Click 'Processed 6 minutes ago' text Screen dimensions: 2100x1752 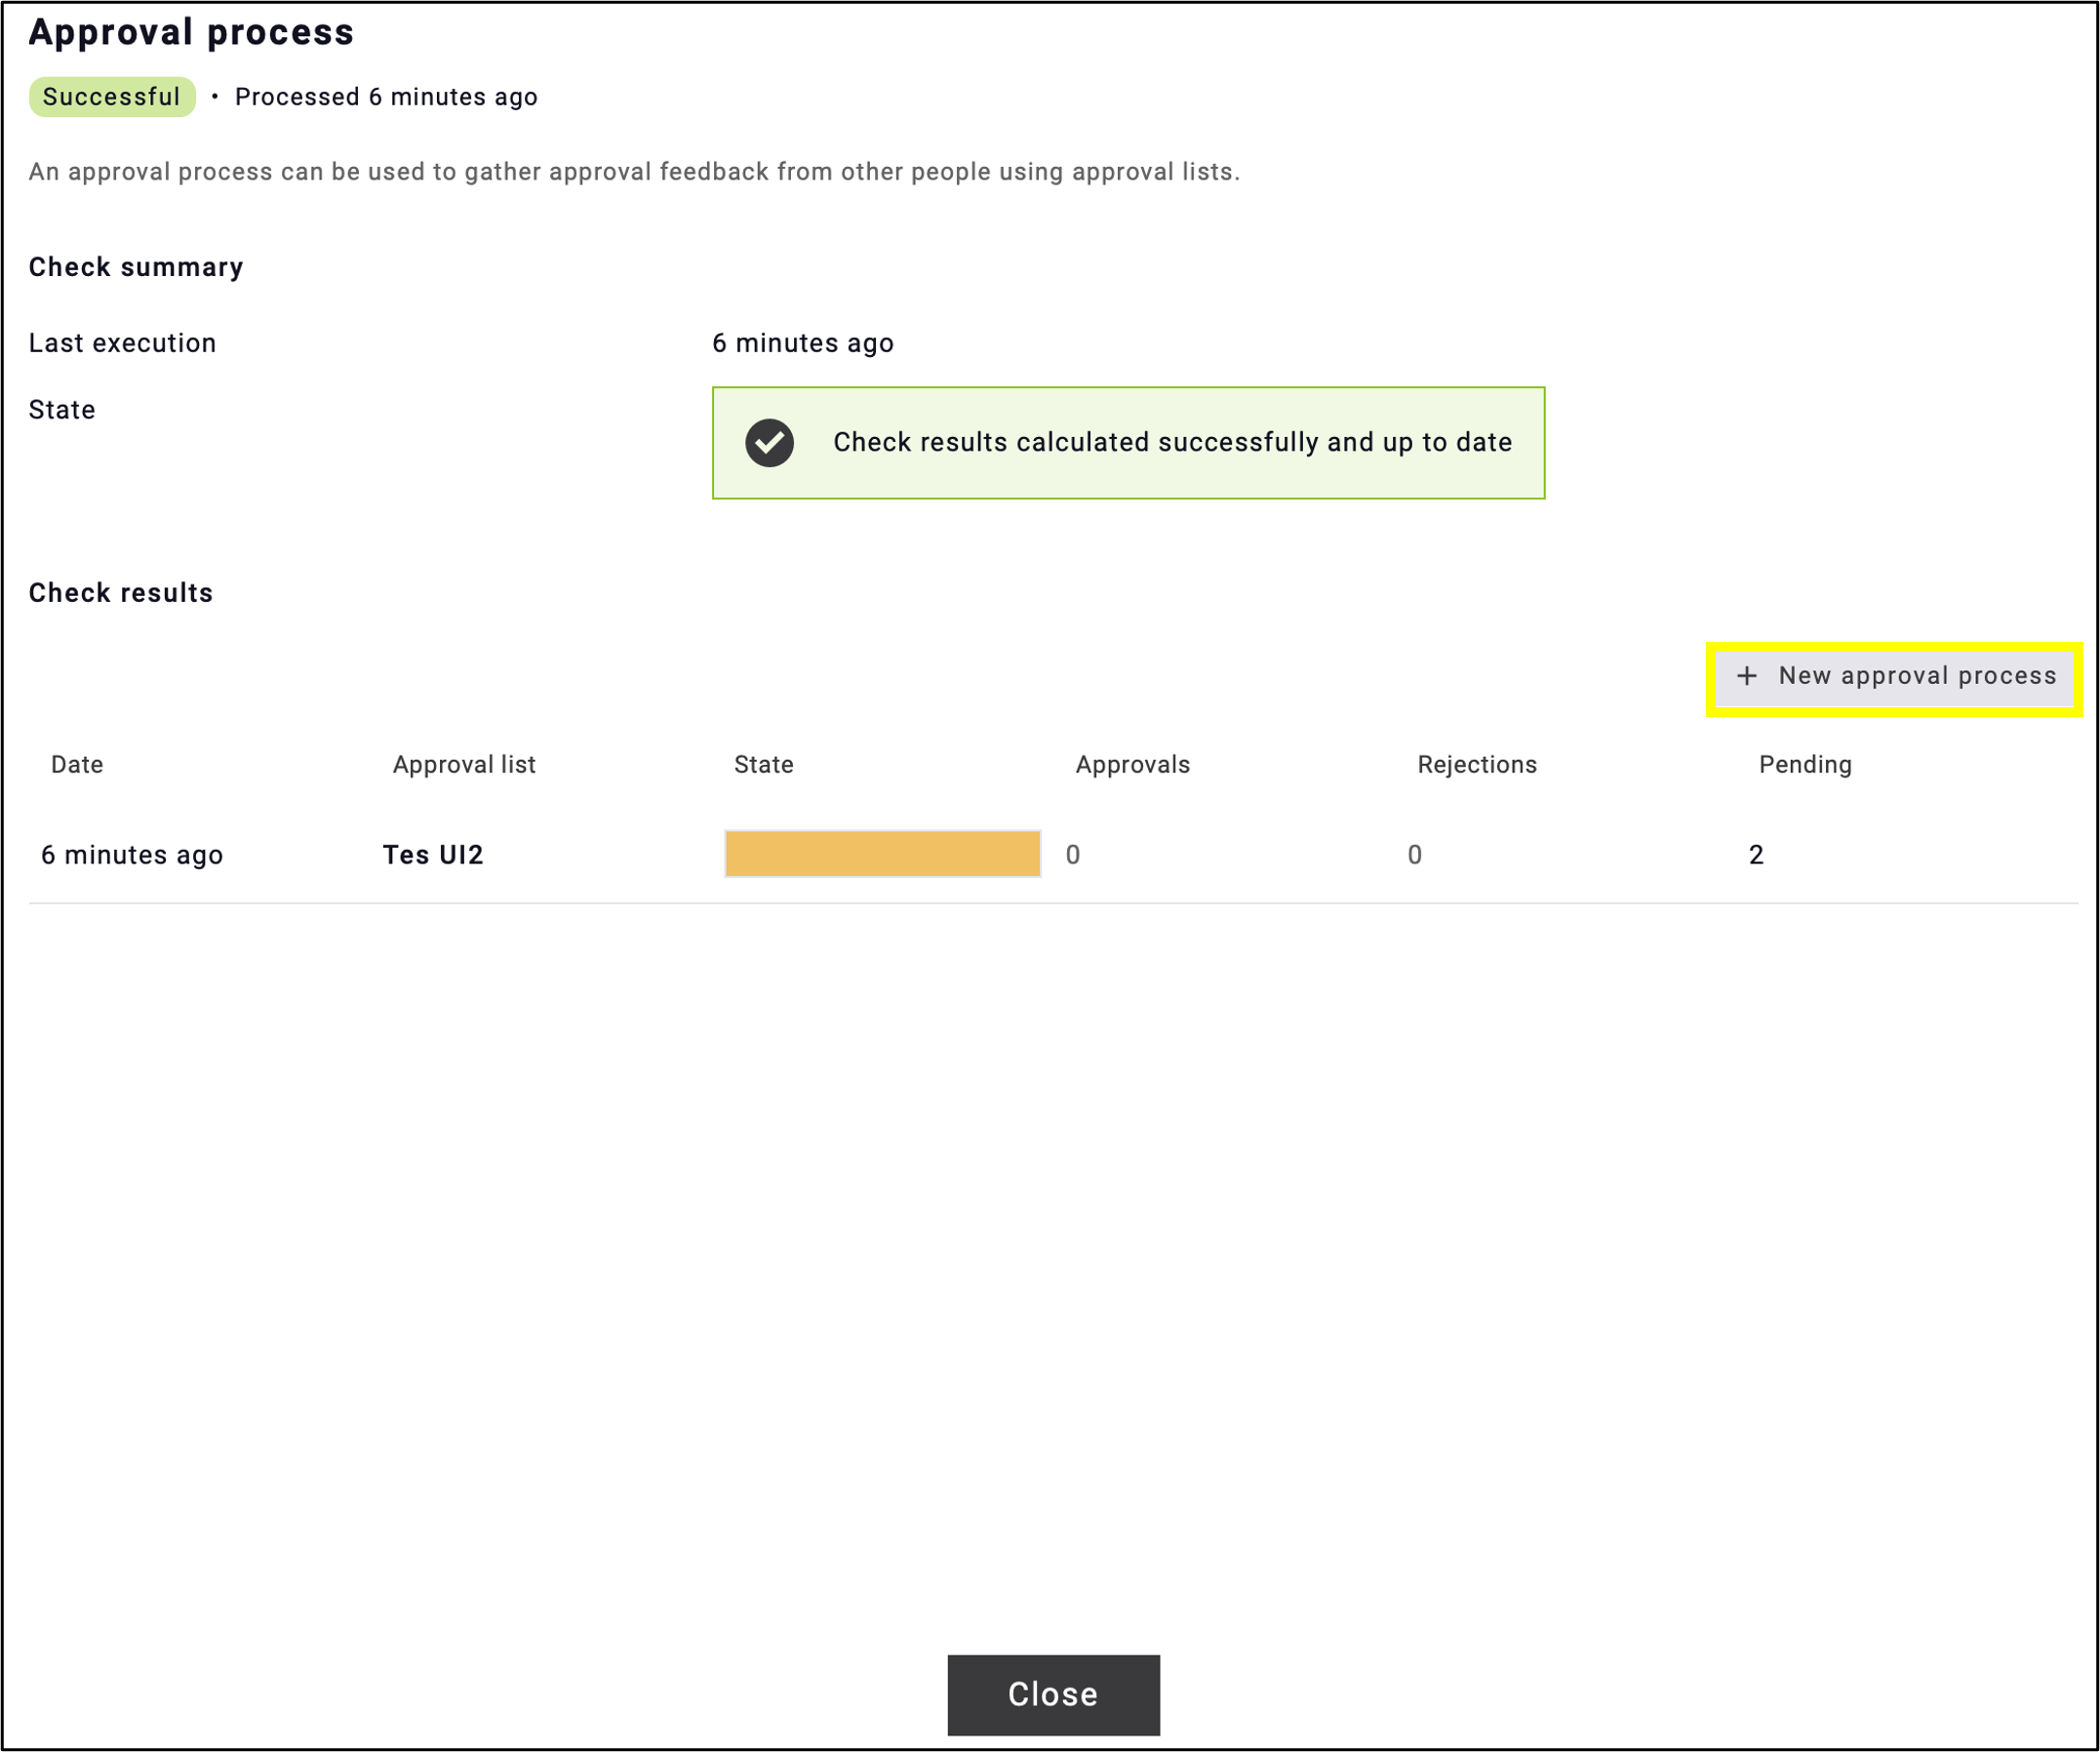[386, 97]
